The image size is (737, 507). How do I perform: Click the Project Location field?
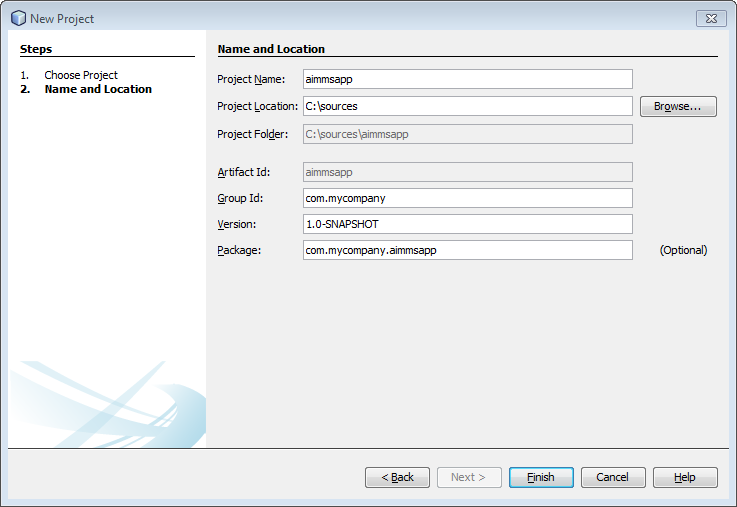click(x=468, y=106)
